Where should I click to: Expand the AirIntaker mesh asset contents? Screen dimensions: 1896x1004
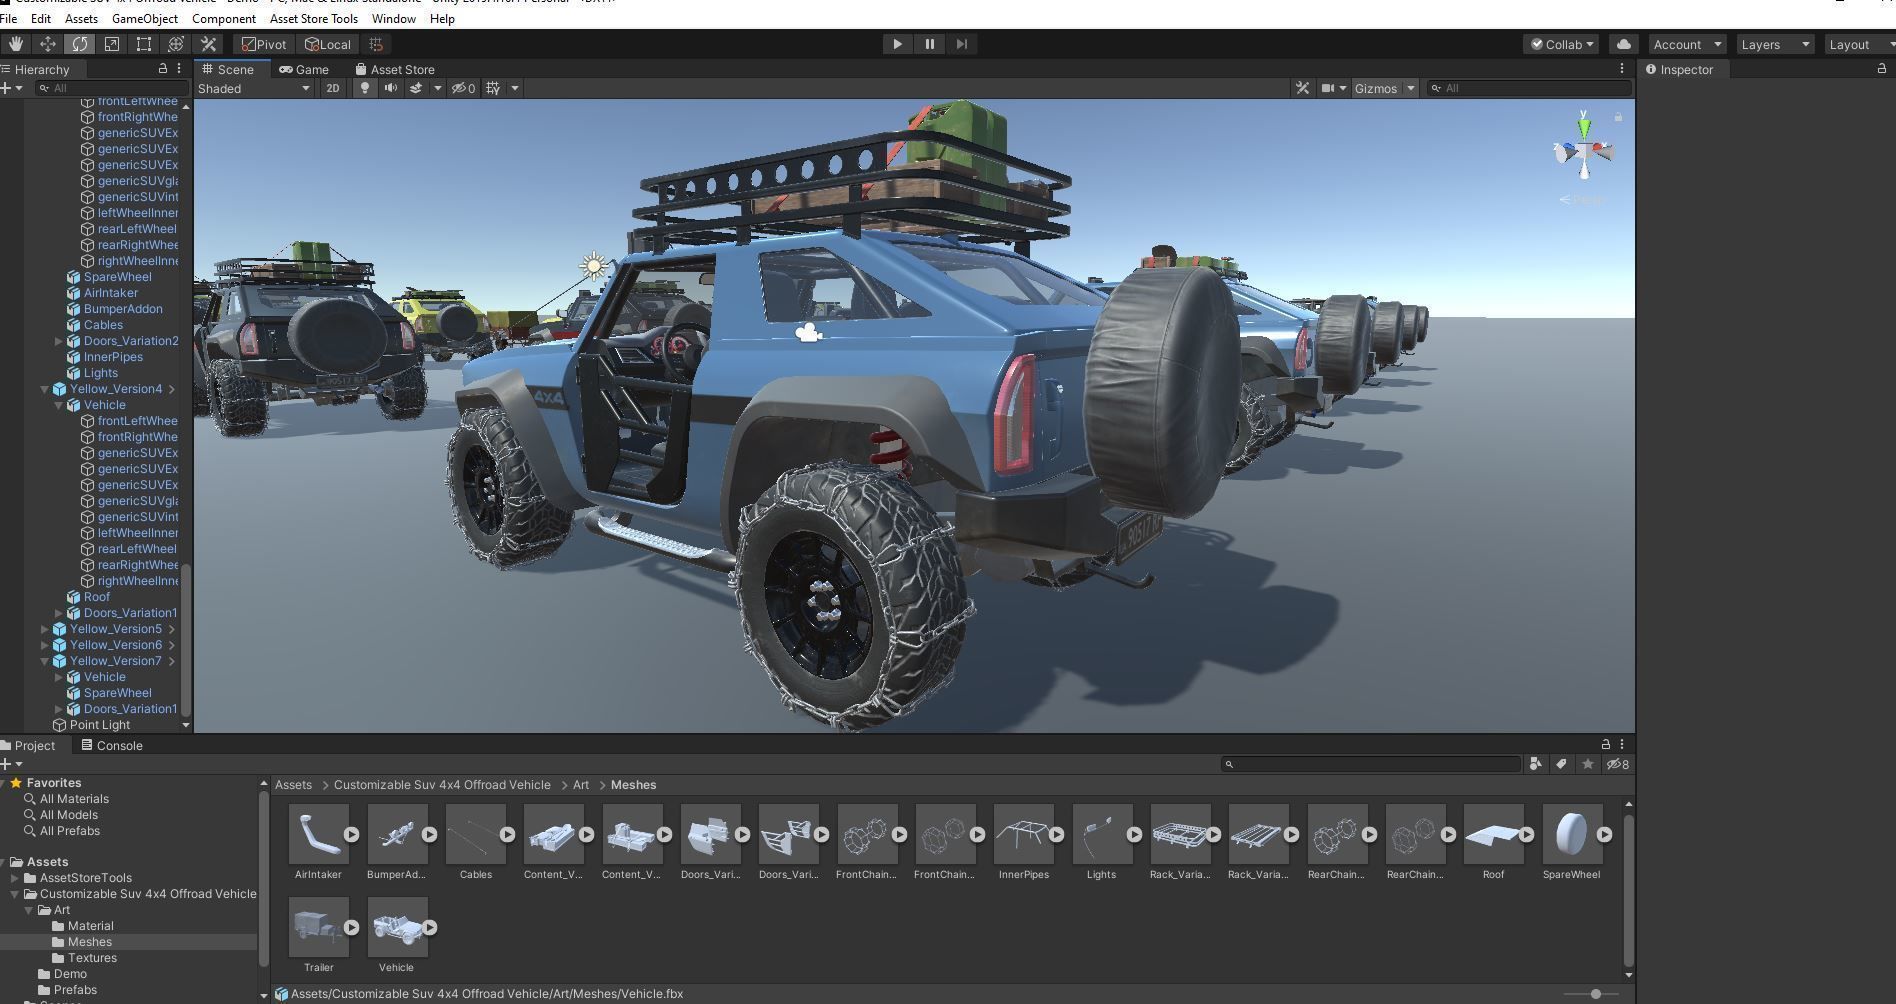click(351, 834)
